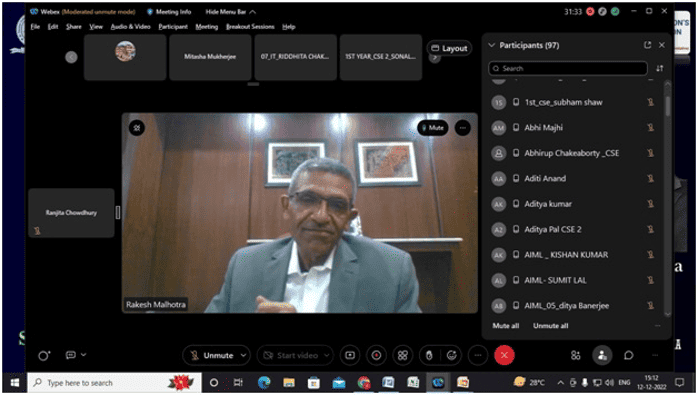
Task: Open the Apps icon in bottom bar
Action: pyautogui.click(x=576, y=356)
